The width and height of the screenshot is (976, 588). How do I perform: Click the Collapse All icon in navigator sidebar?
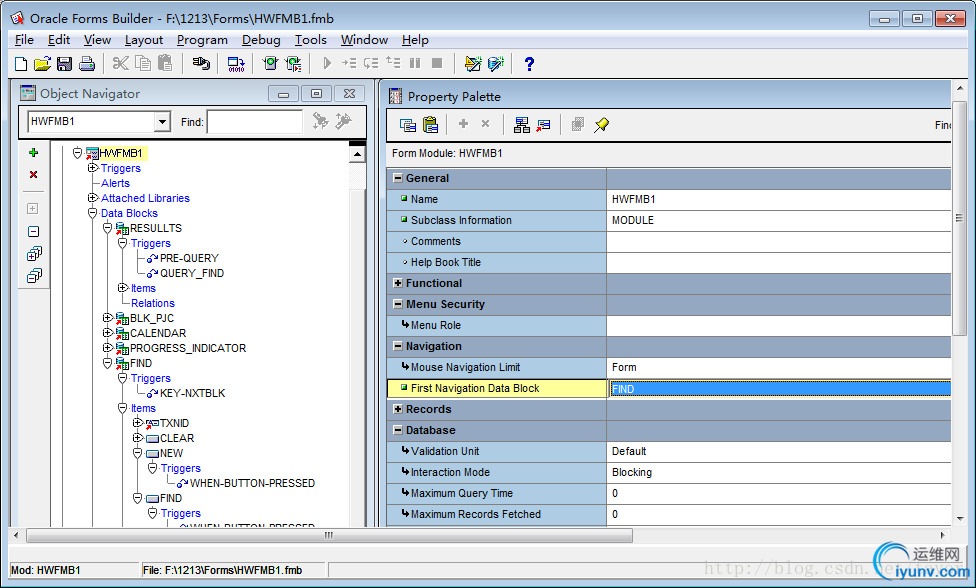click(x=34, y=276)
